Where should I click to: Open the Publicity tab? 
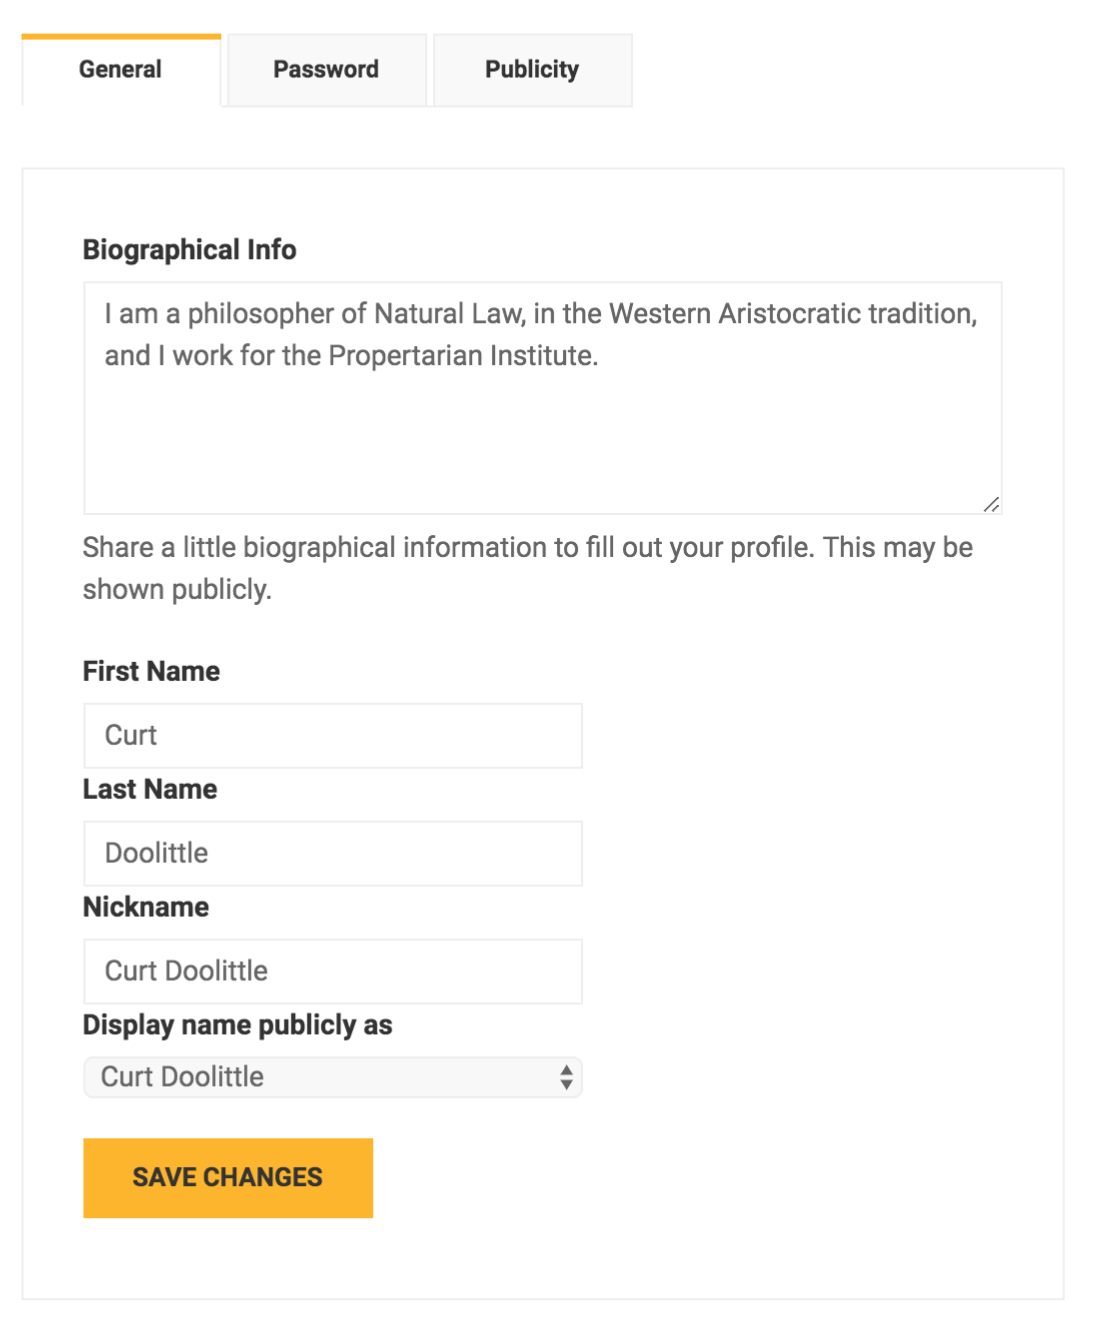(532, 70)
